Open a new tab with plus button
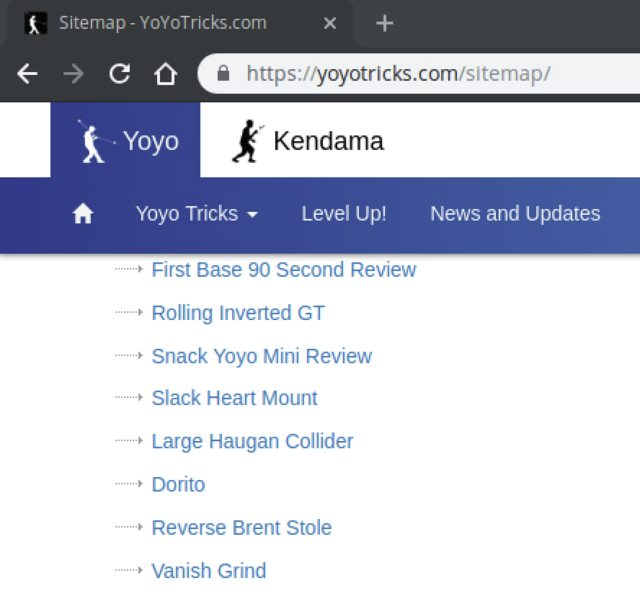640x591 pixels. click(384, 23)
